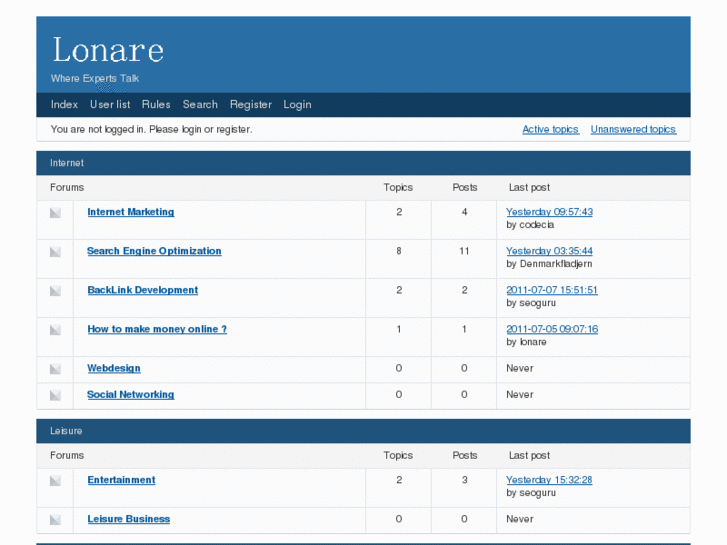Click topics count 8 for SEO
This screenshot has width=727, height=545.
(x=399, y=251)
